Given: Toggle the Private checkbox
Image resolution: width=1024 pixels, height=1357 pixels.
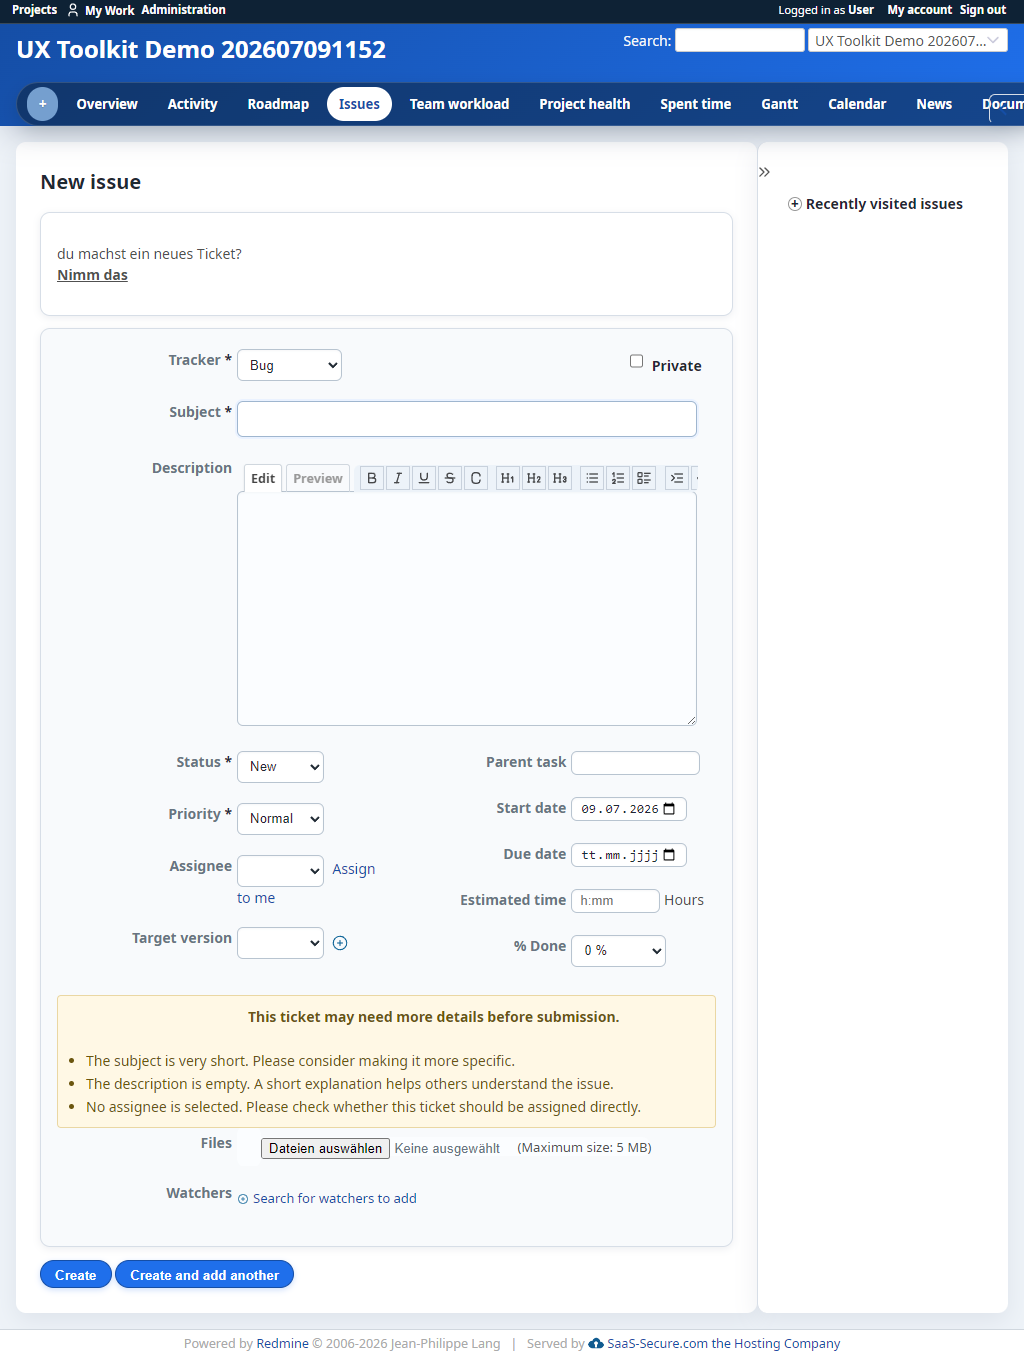Looking at the screenshot, I should [x=636, y=361].
